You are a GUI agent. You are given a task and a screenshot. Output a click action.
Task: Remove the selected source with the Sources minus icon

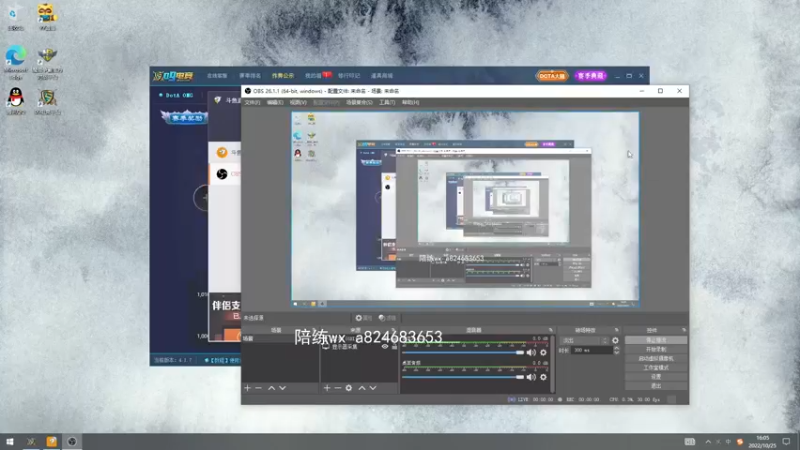tap(338, 388)
